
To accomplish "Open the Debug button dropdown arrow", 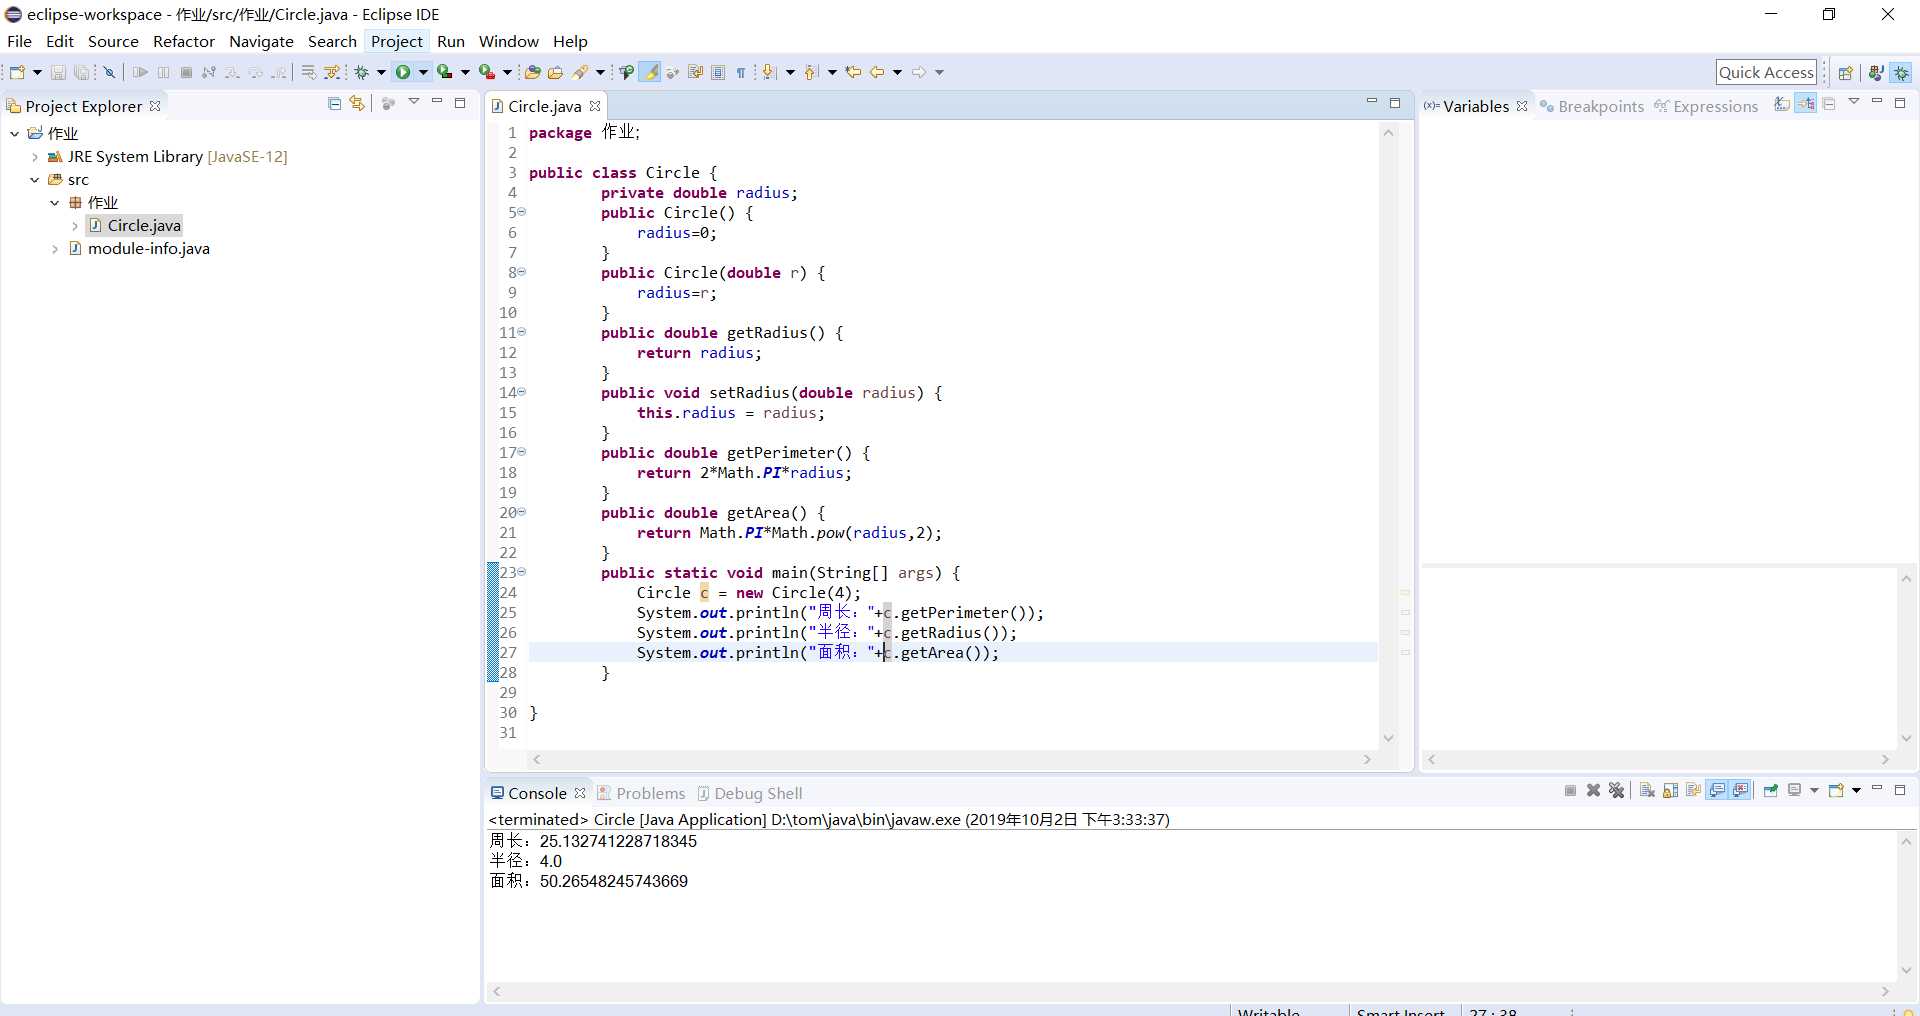I will coord(381,72).
